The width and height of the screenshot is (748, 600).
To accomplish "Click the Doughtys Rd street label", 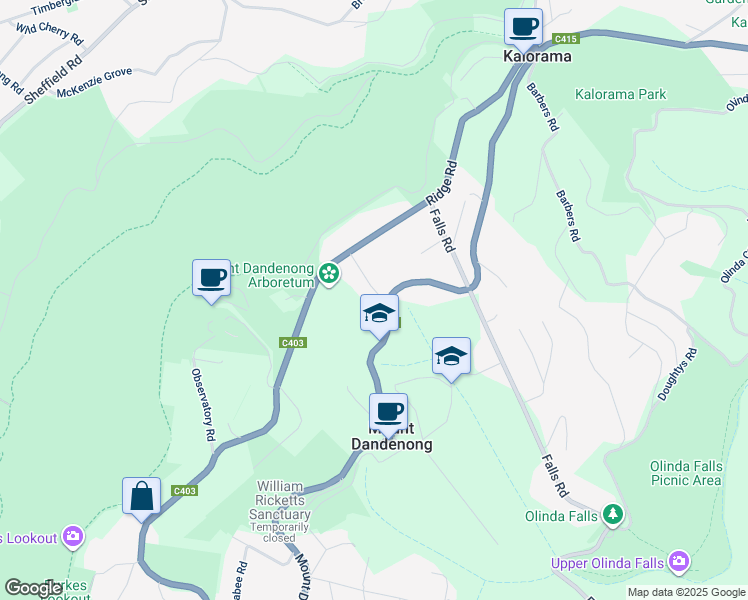I will (x=677, y=374).
